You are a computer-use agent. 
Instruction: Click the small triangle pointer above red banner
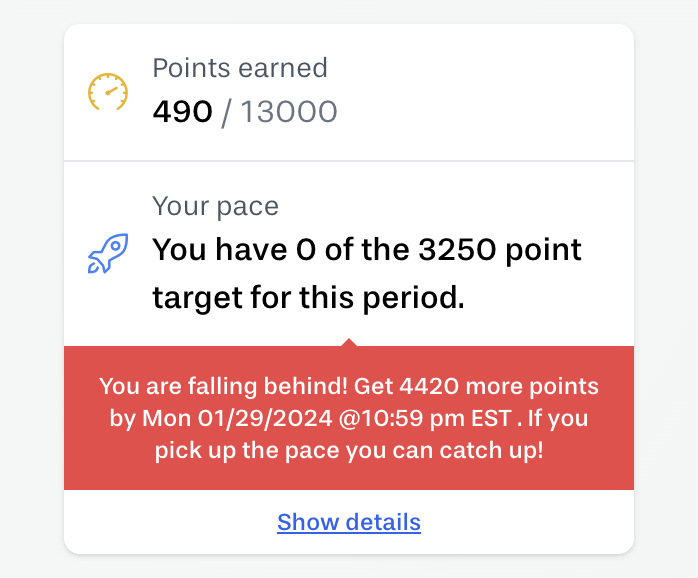point(349,342)
